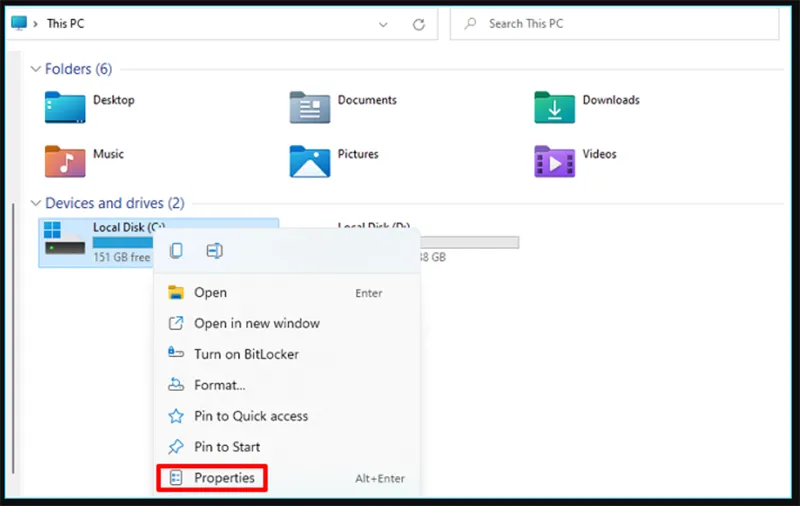The width and height of the screenshot is (800, 506).
Task: Click the left navigation pane scrollbar
Action: click(x=13, y=338)
